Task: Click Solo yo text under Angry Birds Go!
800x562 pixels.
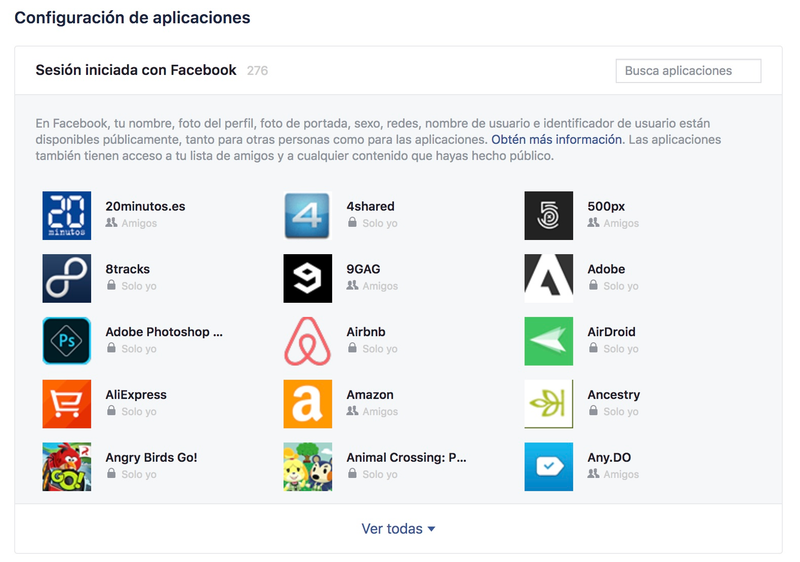Action: click(139, 474)
